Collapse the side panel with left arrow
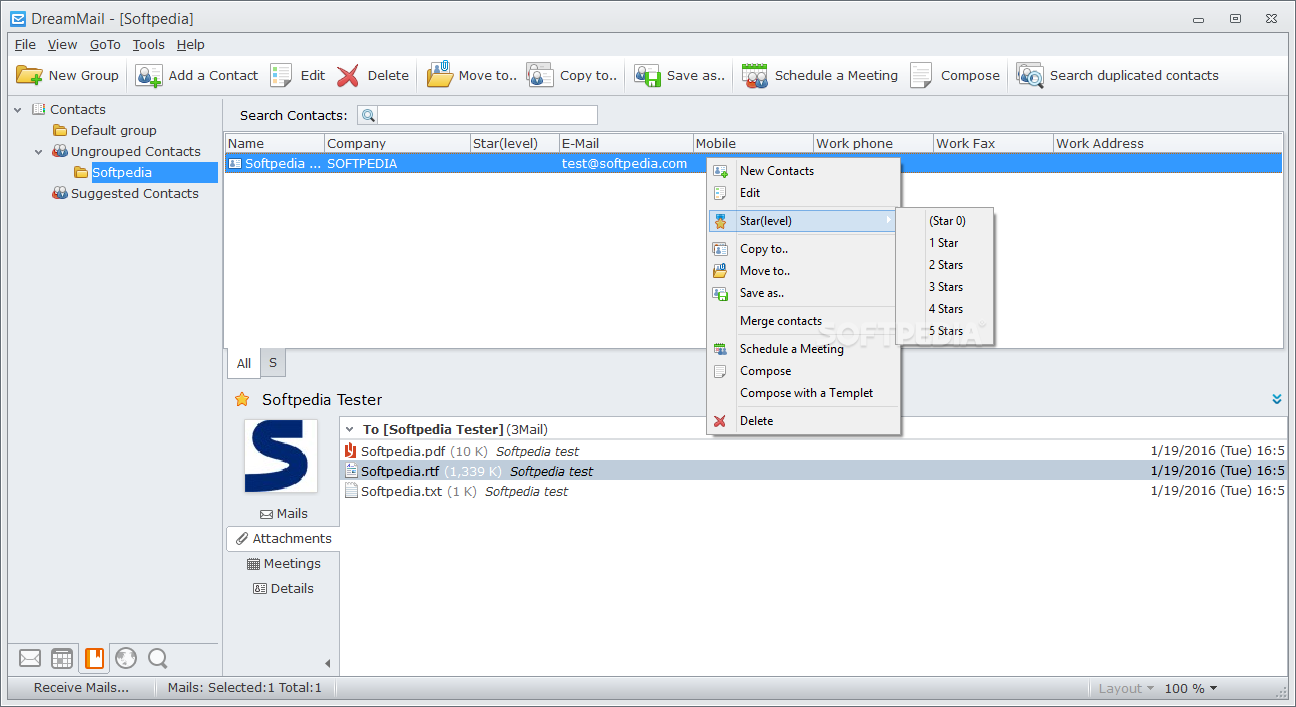The image size is (1296, 707). tap(328, 663)
